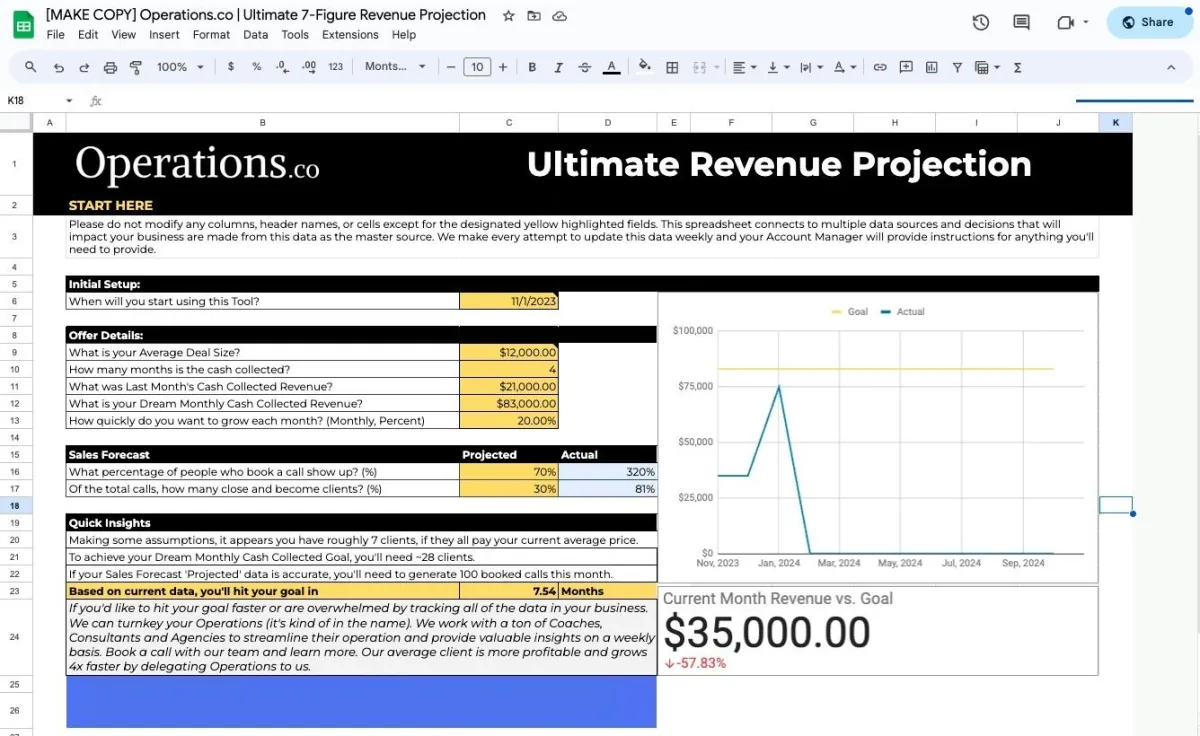Star this spreadsheet document
1200x736 pixels.
click(508, 16)
